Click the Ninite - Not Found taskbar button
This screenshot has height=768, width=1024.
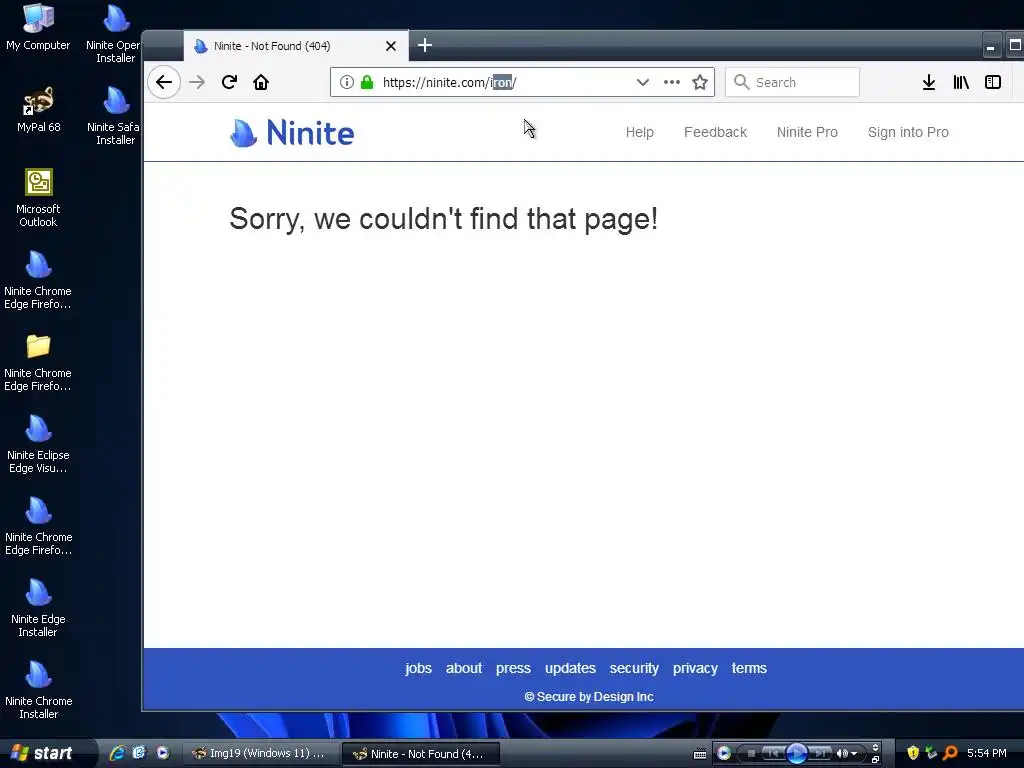pyautogui.click(x=421, y=754)
